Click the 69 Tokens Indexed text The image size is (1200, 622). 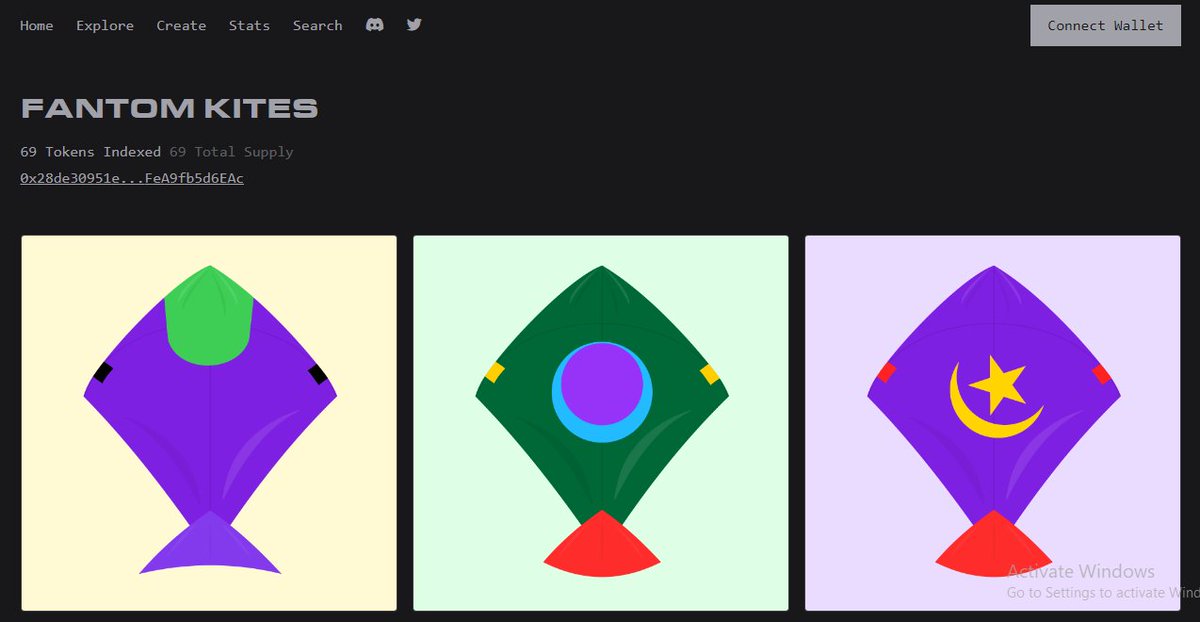coord(90,152)
